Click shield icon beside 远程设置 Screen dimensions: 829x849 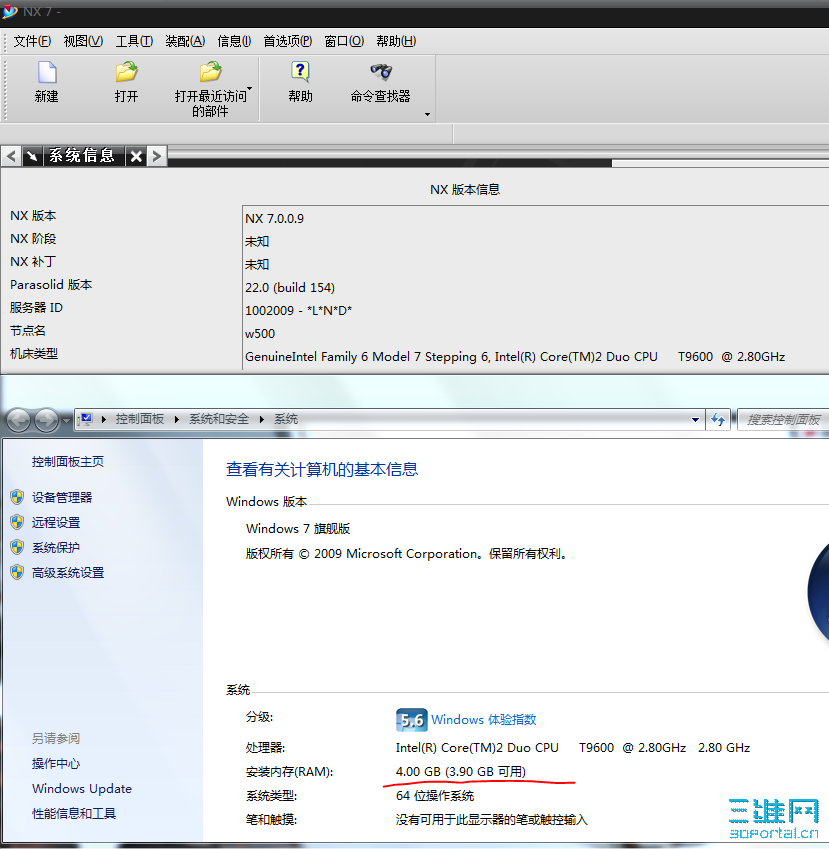(17, 521)
